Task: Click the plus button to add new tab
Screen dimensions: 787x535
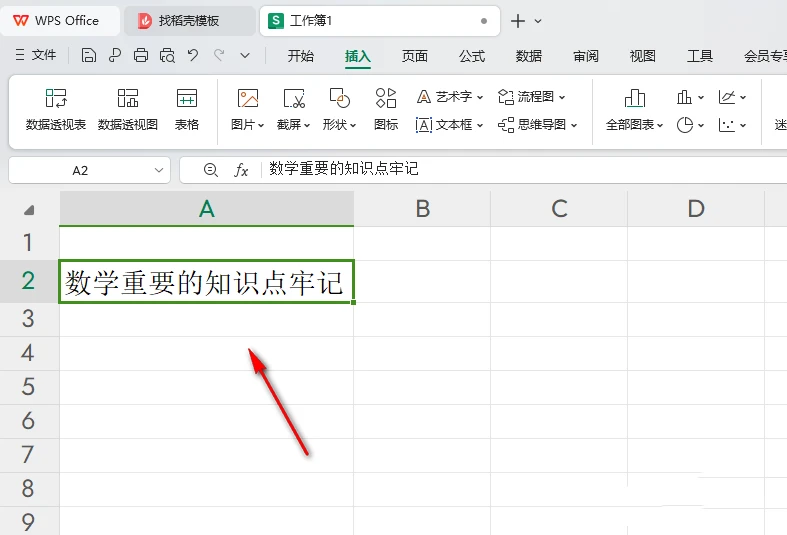Action: [517, 21]
